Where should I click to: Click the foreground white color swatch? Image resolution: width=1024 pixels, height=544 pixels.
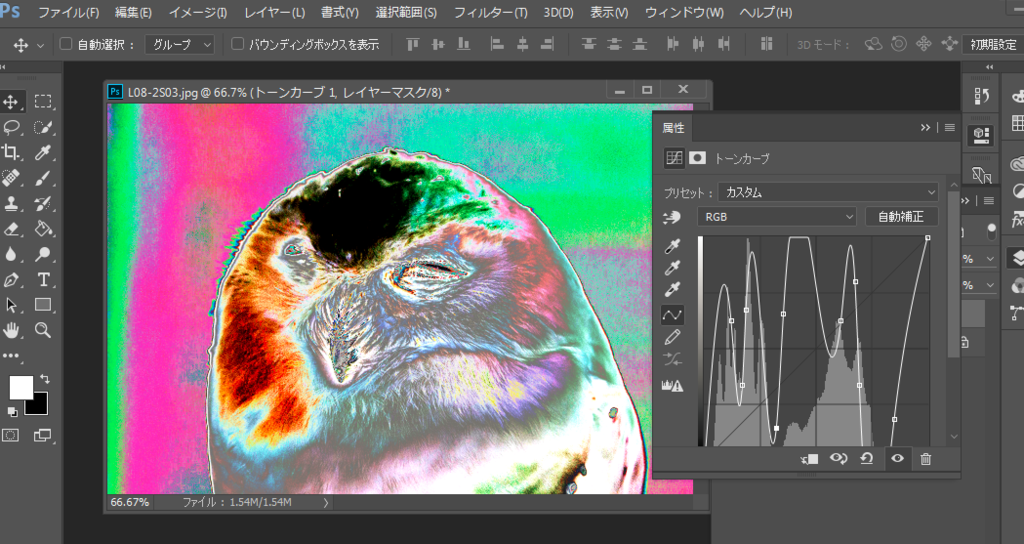tap(20, 387)
